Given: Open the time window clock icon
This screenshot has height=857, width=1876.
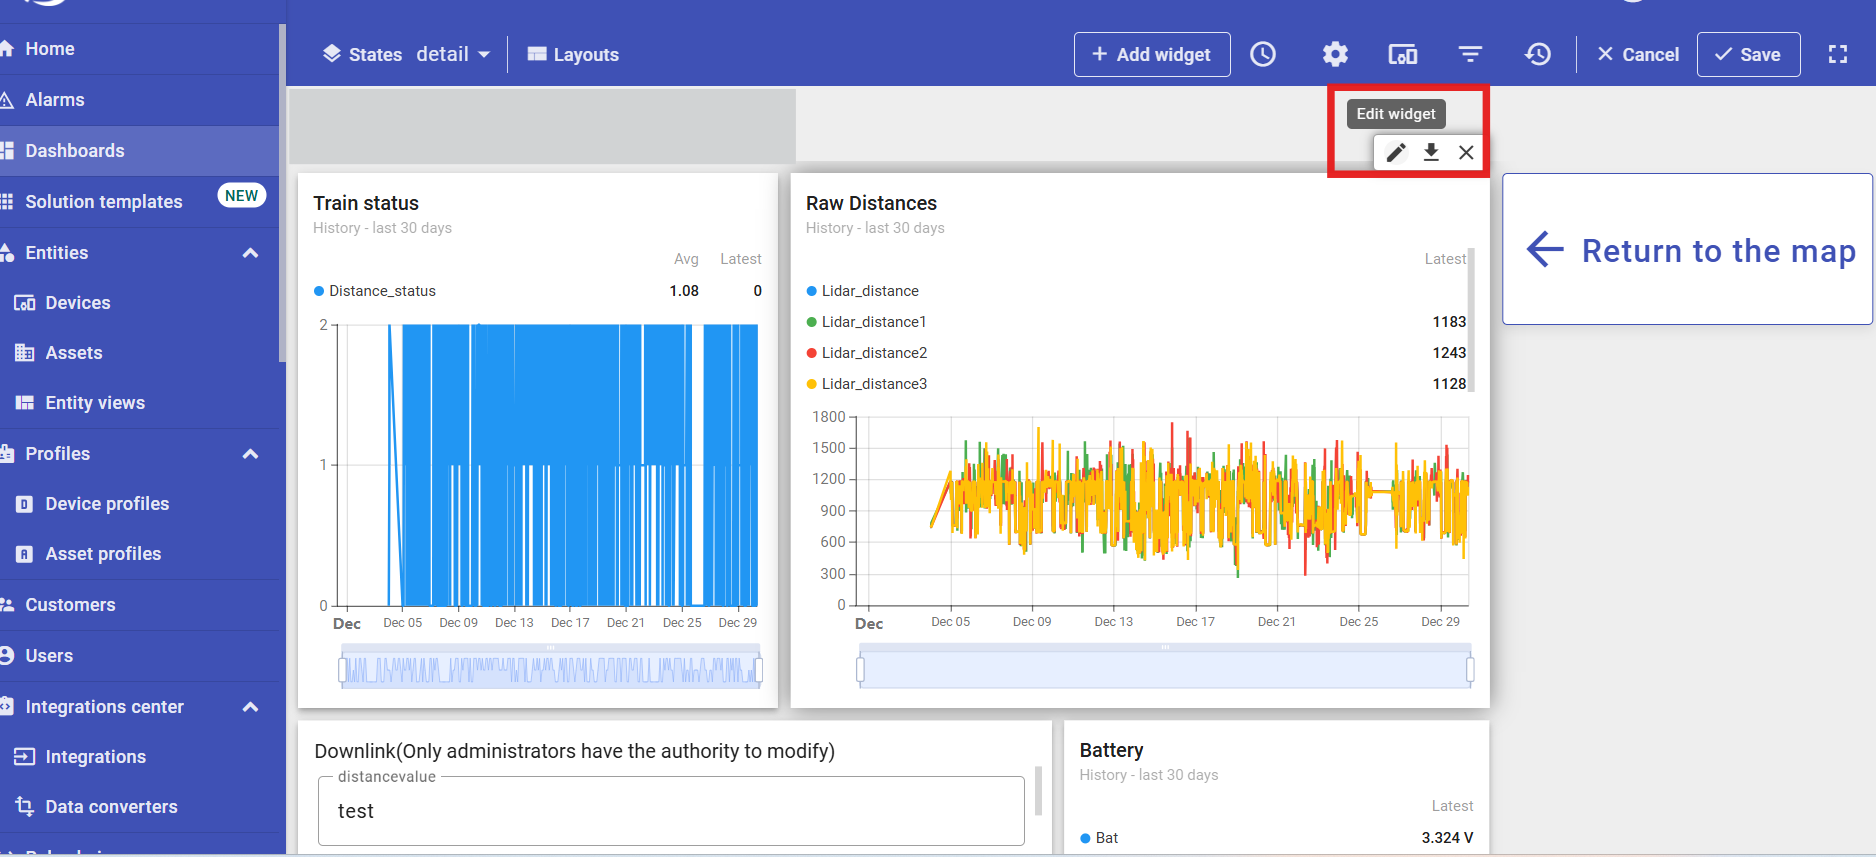Looking at the screenshot, I should click(1263, 54).
